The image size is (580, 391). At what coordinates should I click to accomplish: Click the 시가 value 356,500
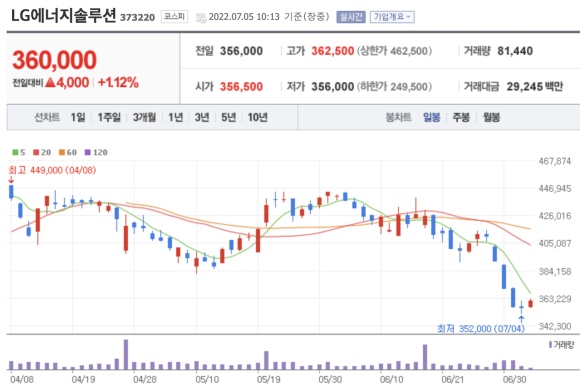click(241, 87)
